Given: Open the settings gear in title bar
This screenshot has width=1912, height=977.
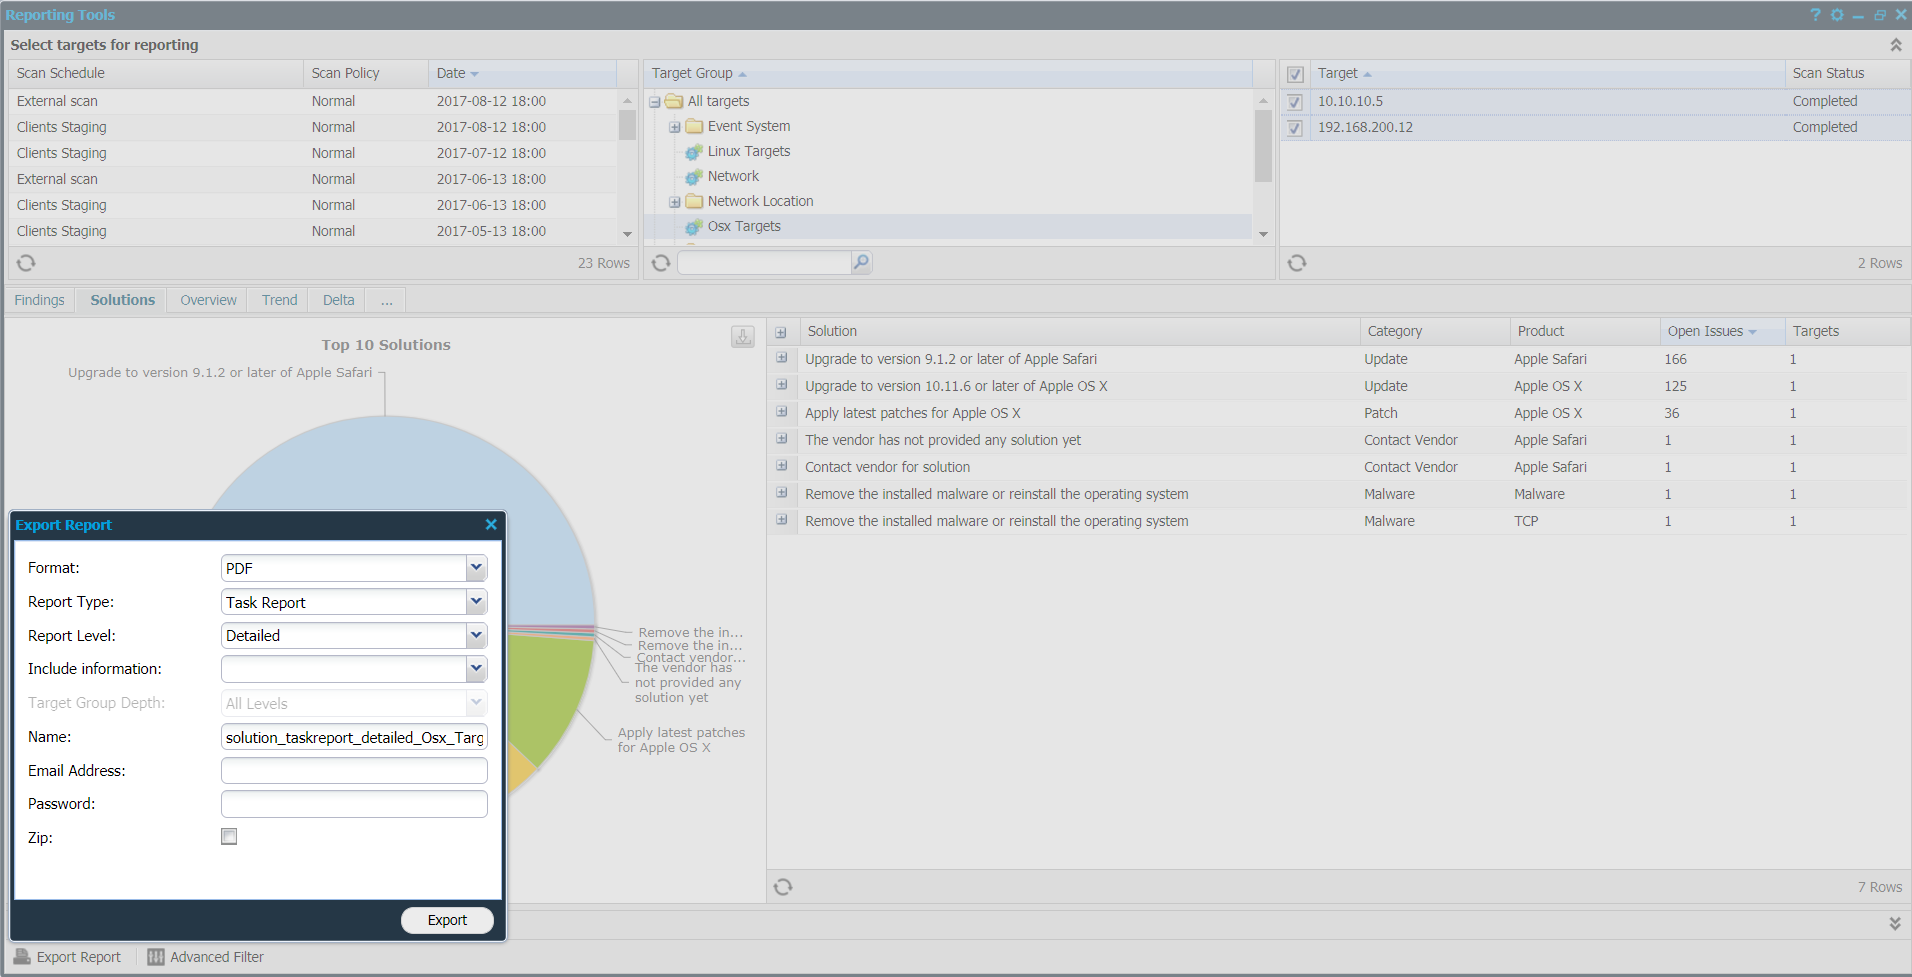Looking at the screenshot, I should (1837, 15).
